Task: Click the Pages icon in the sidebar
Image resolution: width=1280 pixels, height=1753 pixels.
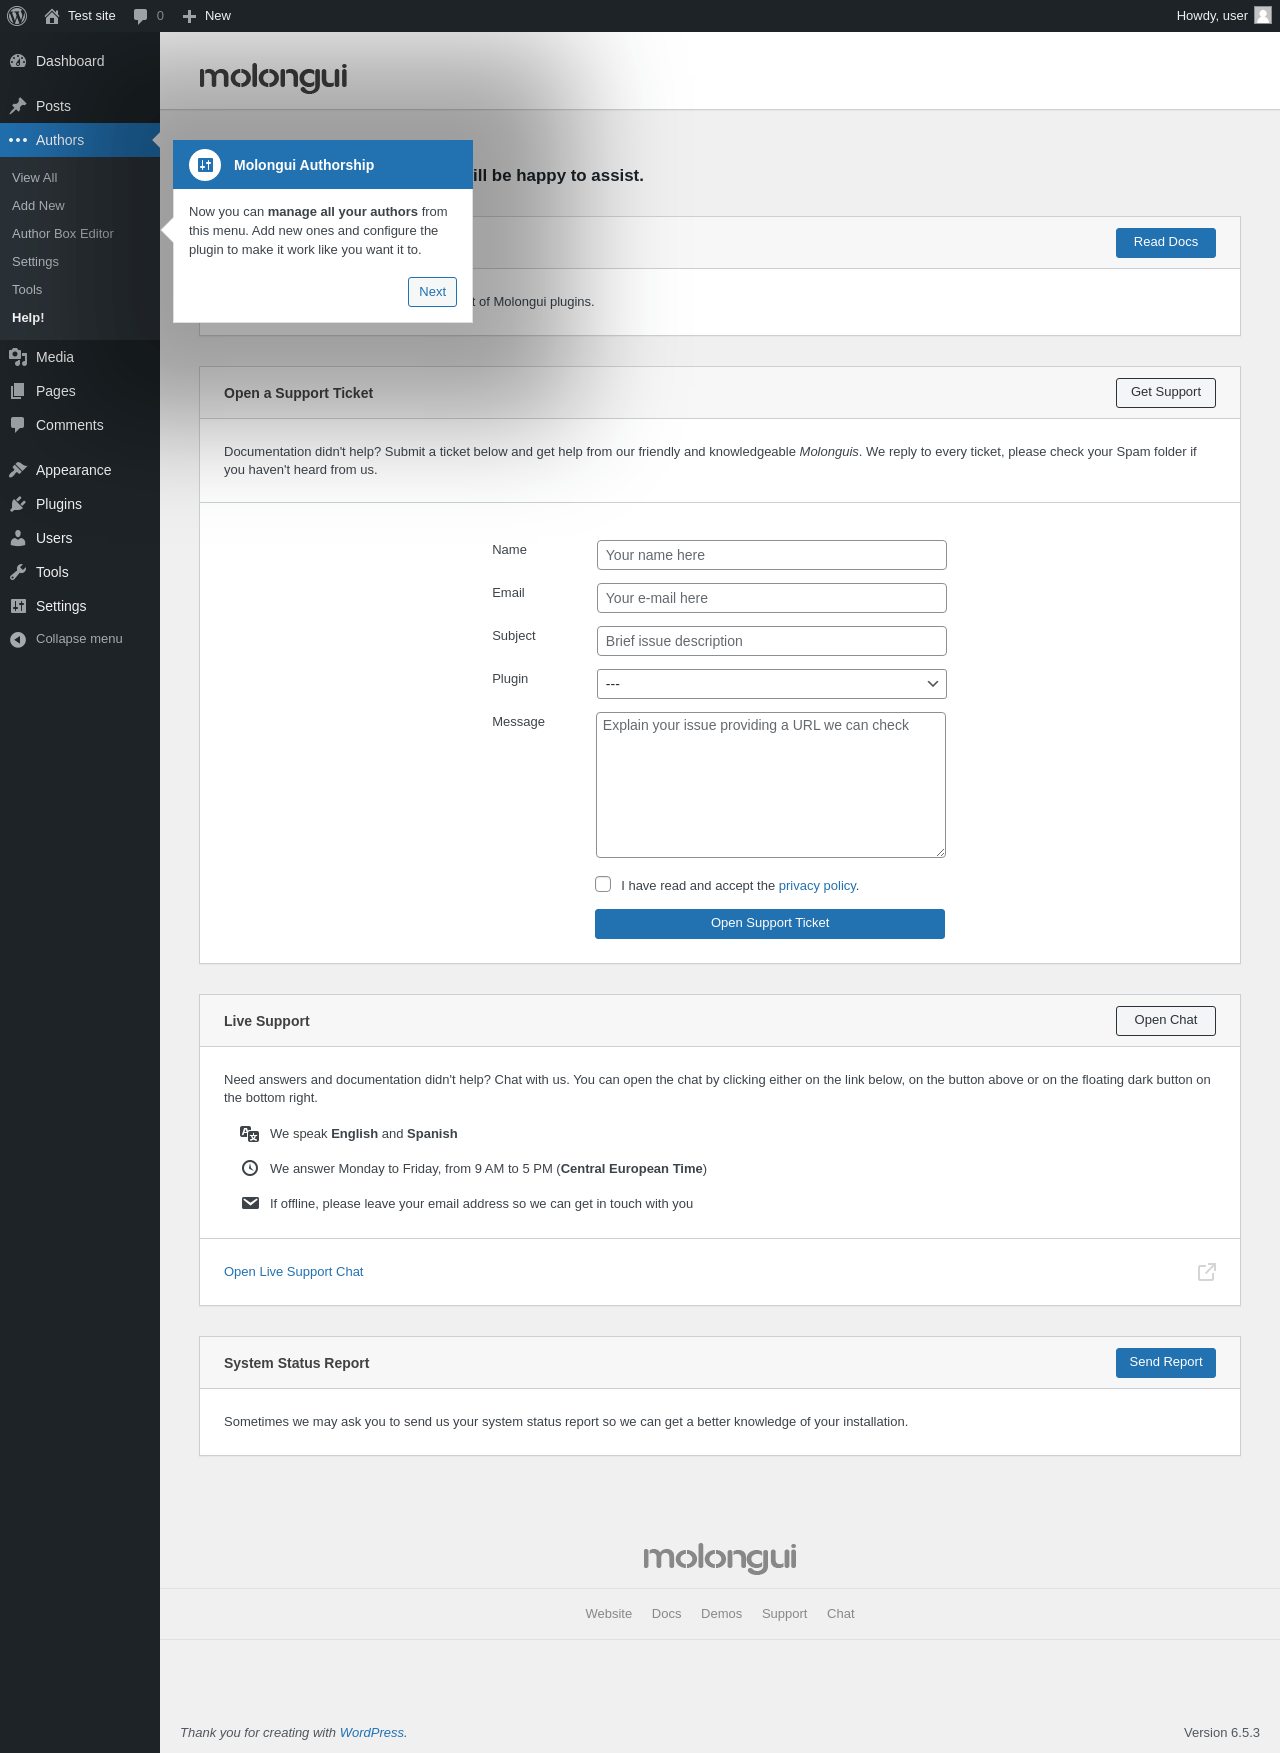Action: (18, 391)
